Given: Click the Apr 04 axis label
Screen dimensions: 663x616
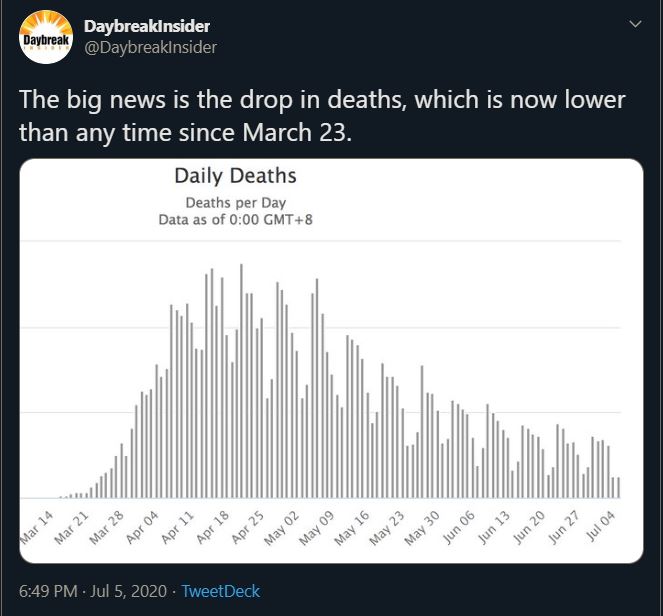Looking at the screenshot, I should click(142, 527).
